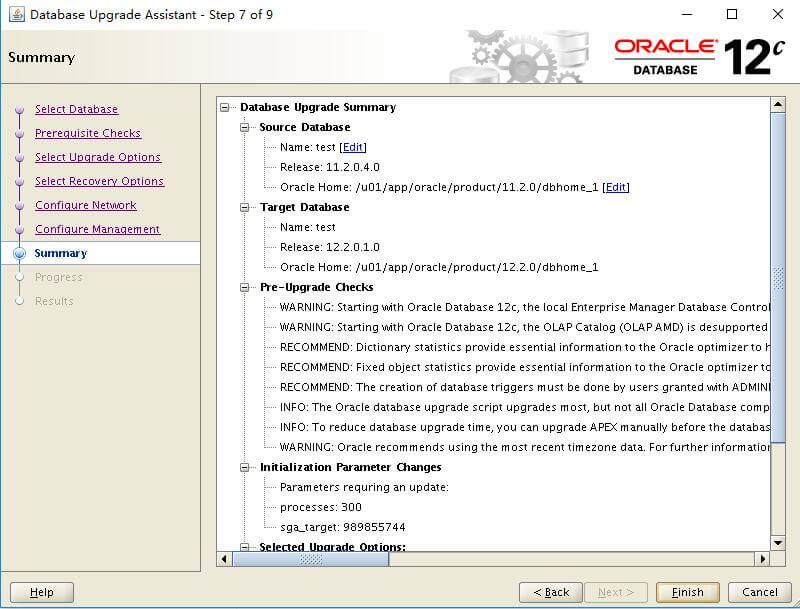Click the horizontal scrollbar thumb
The width and height of the screenshot is (800, 609).
coord(311,559)
